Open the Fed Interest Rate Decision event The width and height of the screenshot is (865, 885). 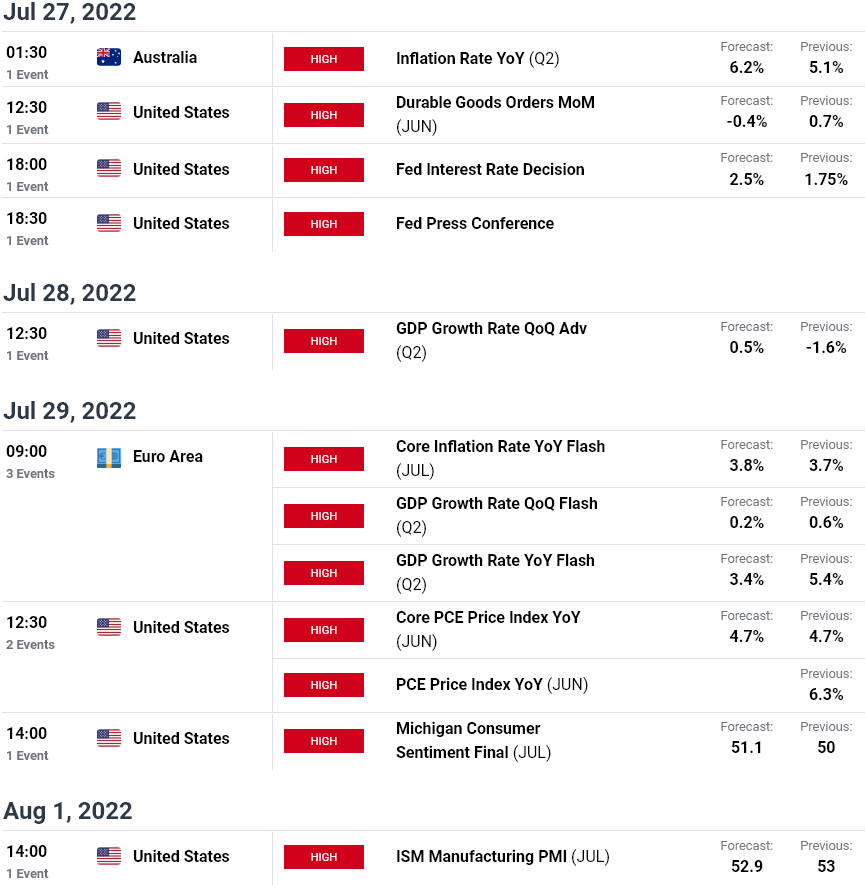click(x=490, y=169)
